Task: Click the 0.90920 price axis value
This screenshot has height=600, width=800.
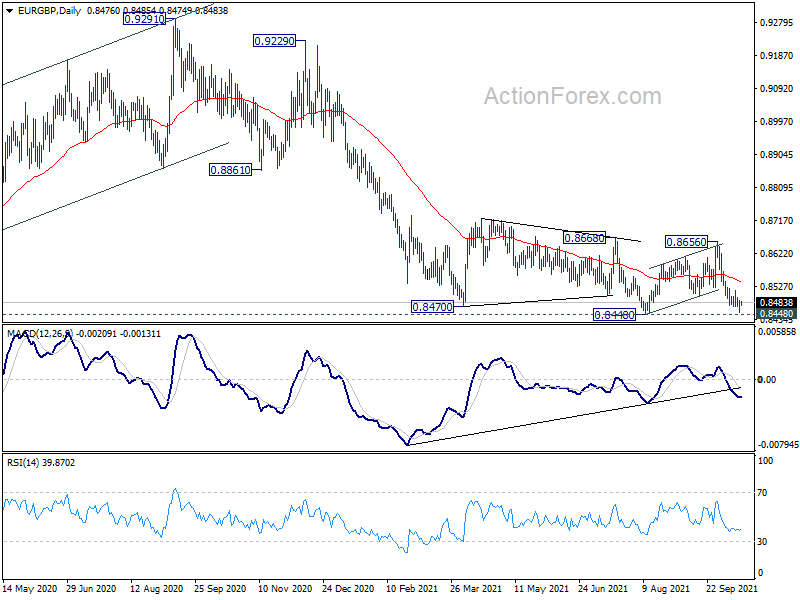Action: [x=777, y=89]
